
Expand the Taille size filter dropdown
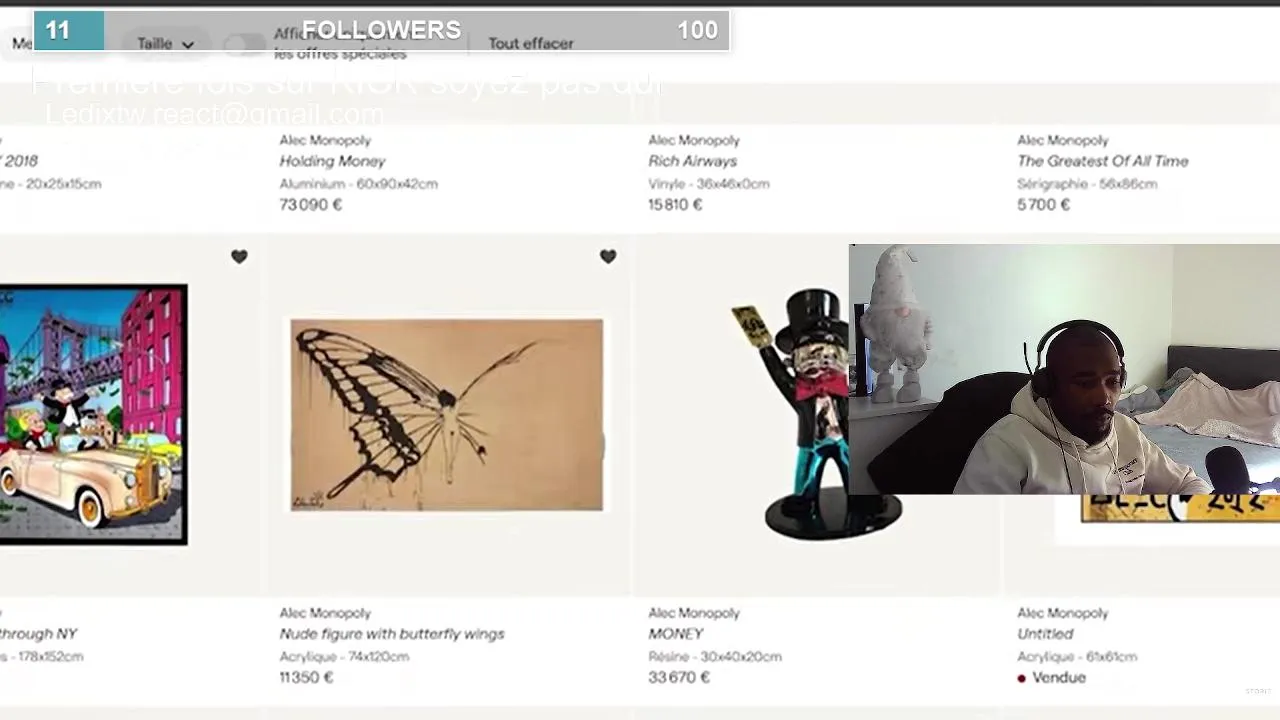click(x=166, y=44)
